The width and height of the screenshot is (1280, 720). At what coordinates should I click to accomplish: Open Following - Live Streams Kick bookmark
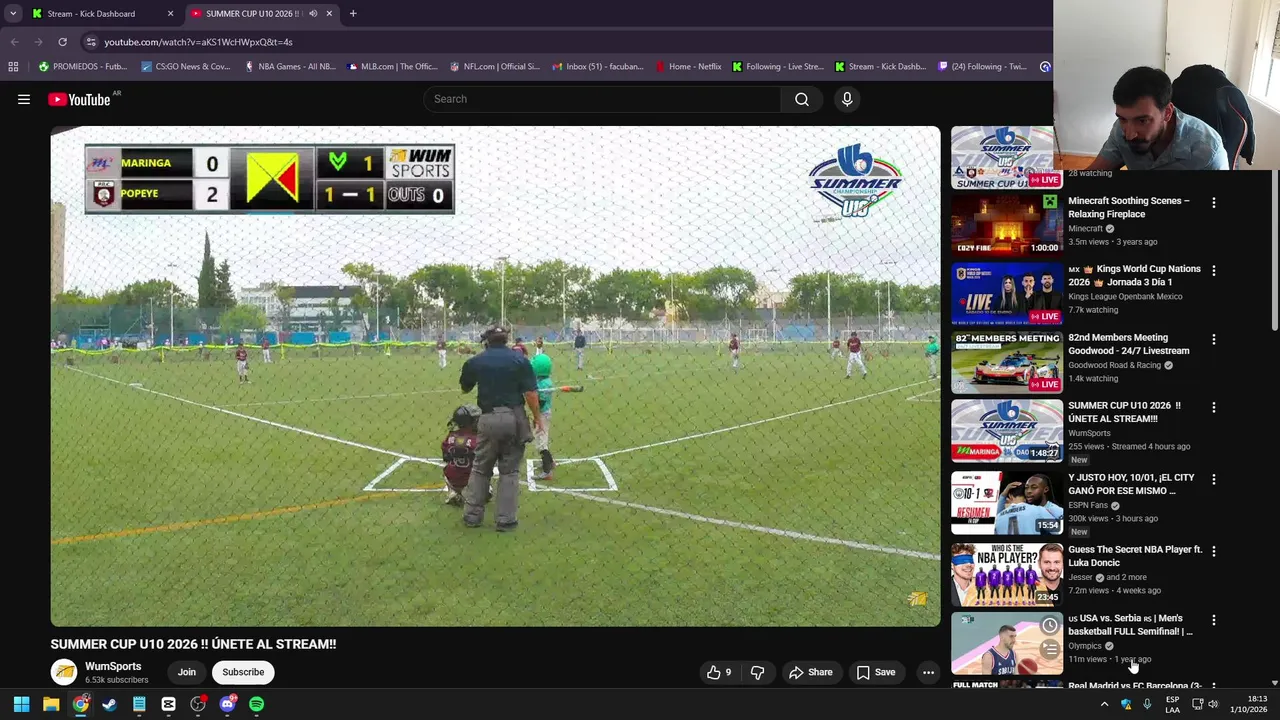(x=778, y=67)
